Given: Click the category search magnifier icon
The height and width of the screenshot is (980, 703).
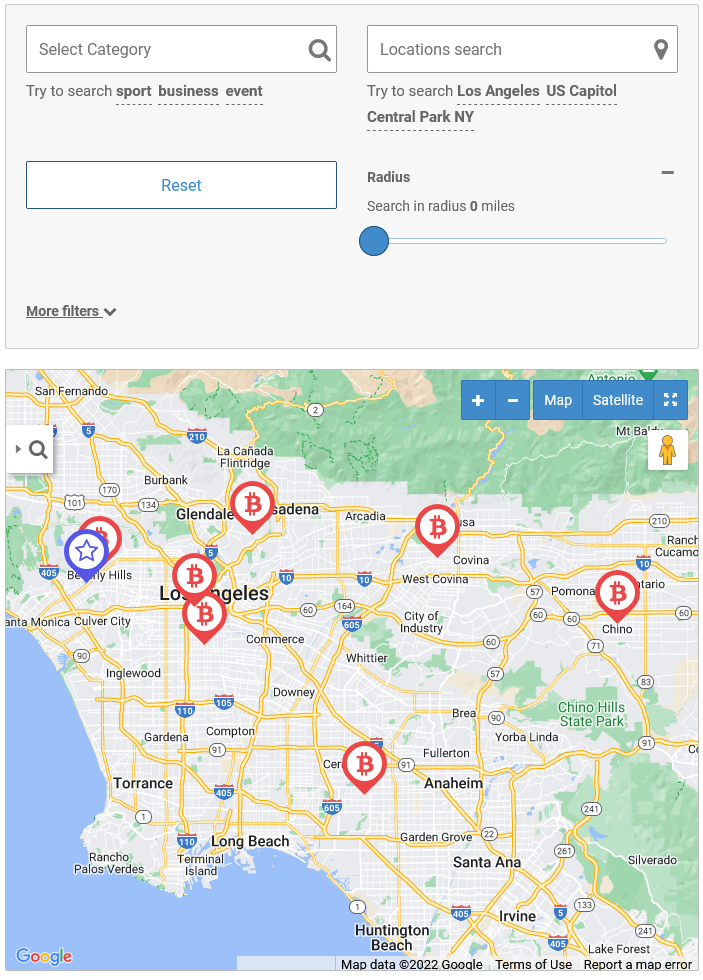Looking at the screenshot, I should pyautogui.click(x=319, y=49).
